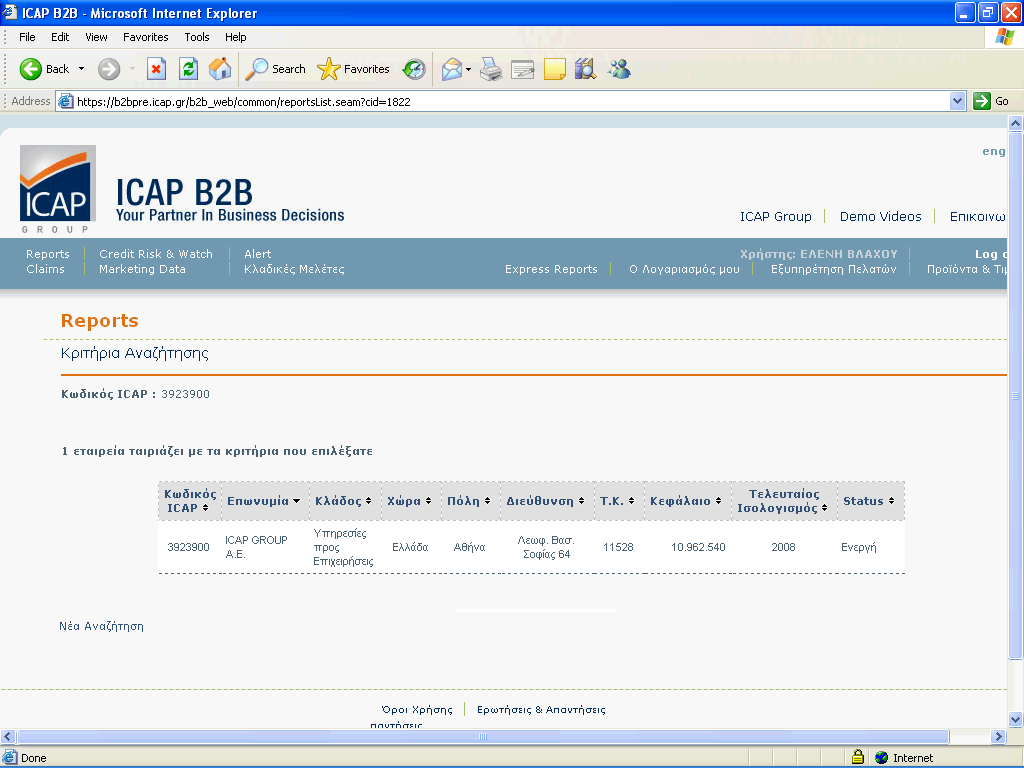The height and width of the screenshot is (768, 1024).
Task: Open the Favorites menu
Action: (146, 37)
